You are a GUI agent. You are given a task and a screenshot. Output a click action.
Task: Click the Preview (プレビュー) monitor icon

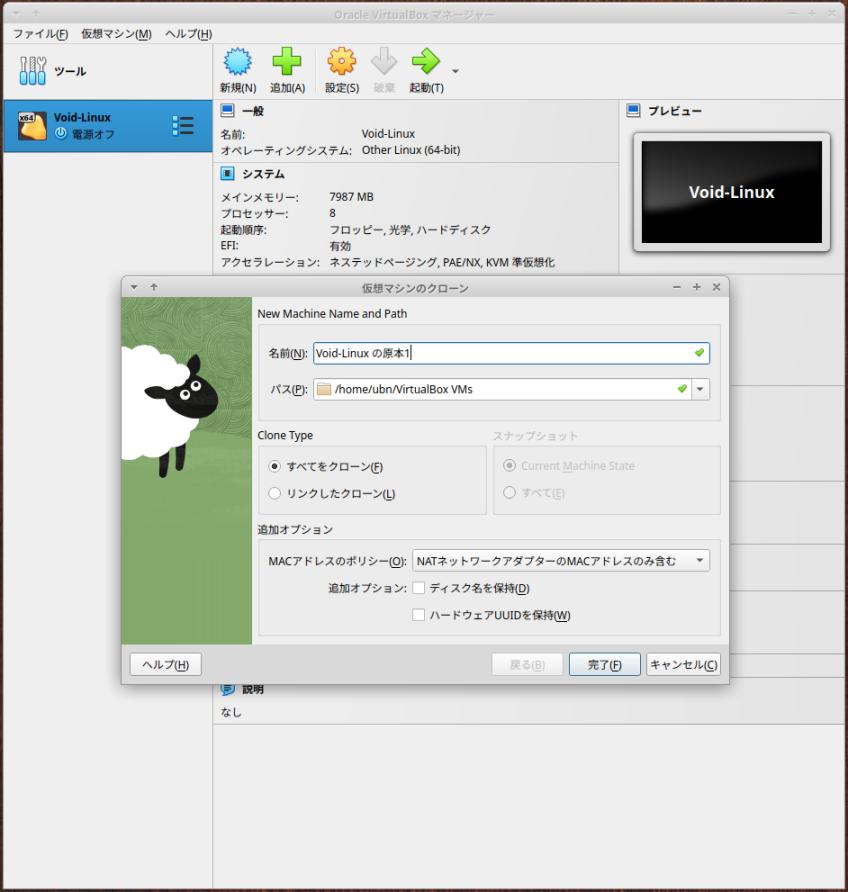click(633, 110)
